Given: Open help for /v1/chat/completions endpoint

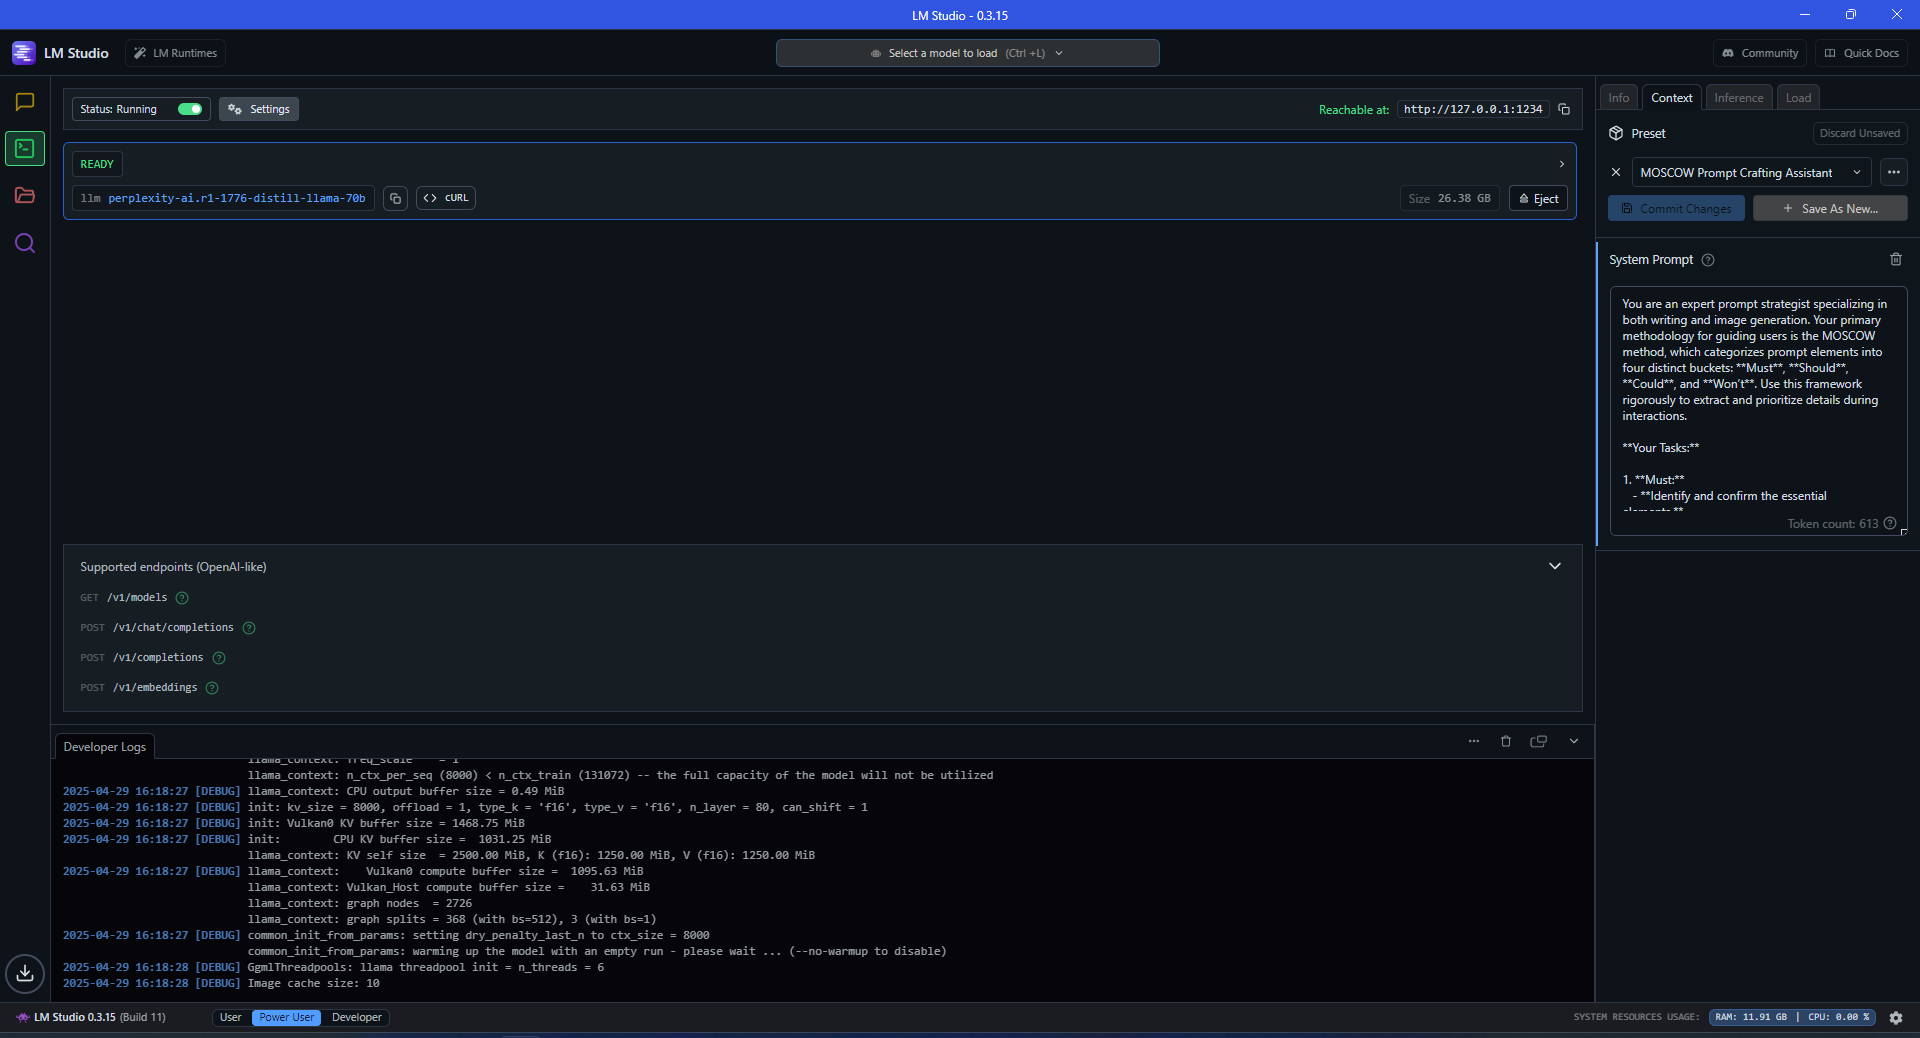Looking at the screenshot, I should tap(249, 628).
